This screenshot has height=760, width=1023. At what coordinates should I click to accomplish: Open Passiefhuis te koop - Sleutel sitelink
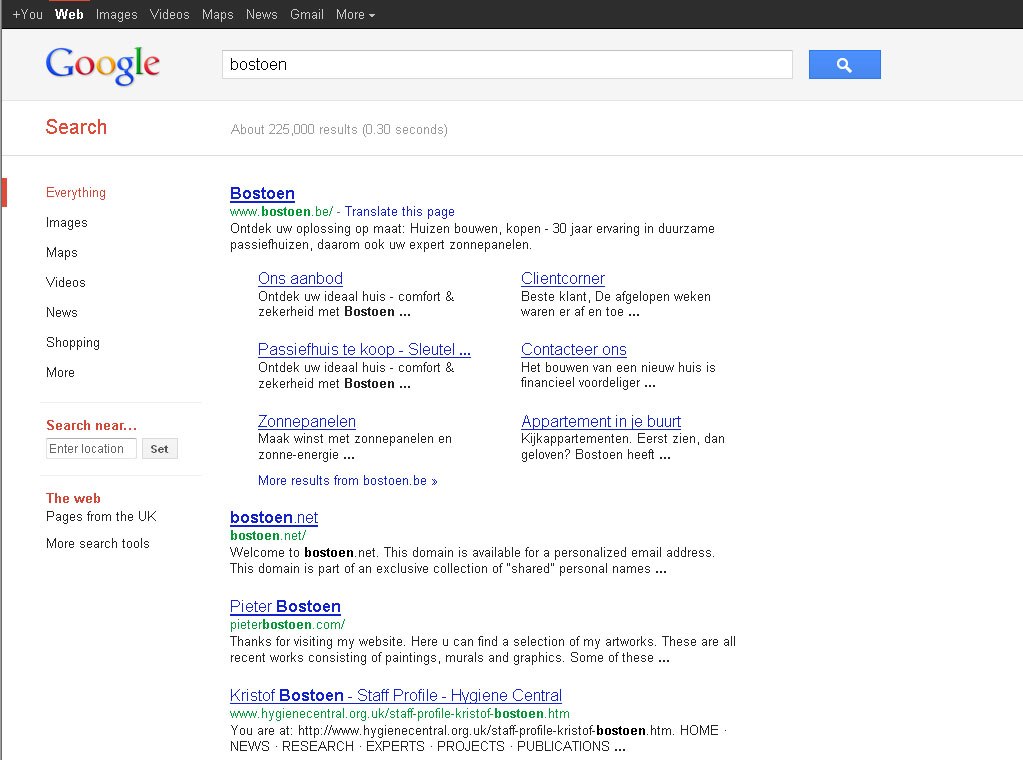pos(364,350)
